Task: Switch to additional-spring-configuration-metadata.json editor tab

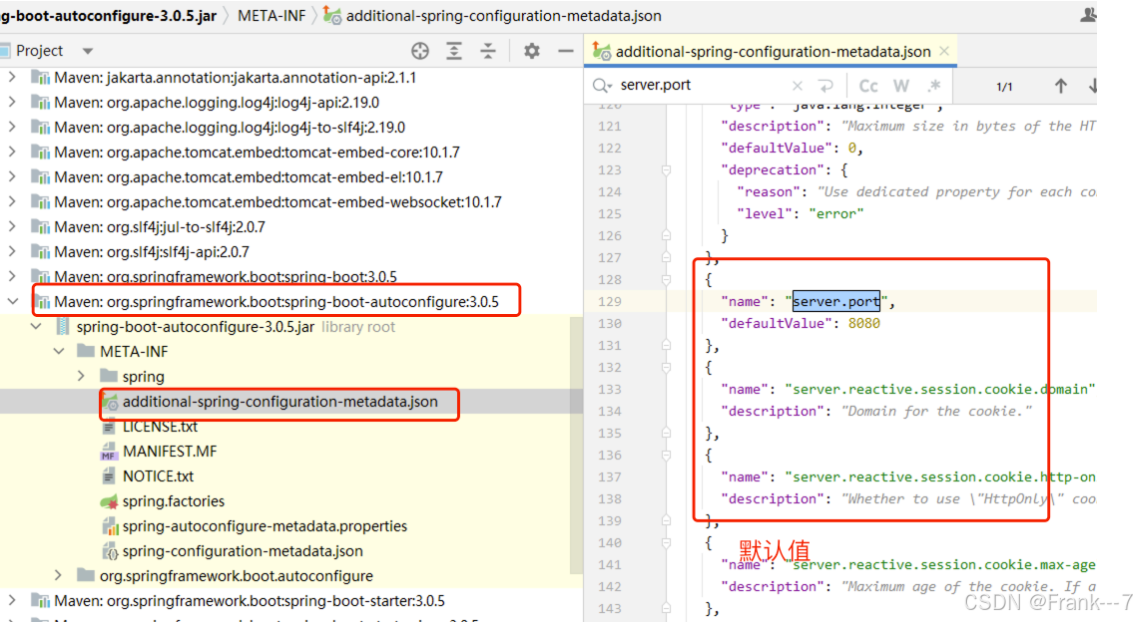Action: [x=772, y=51]
